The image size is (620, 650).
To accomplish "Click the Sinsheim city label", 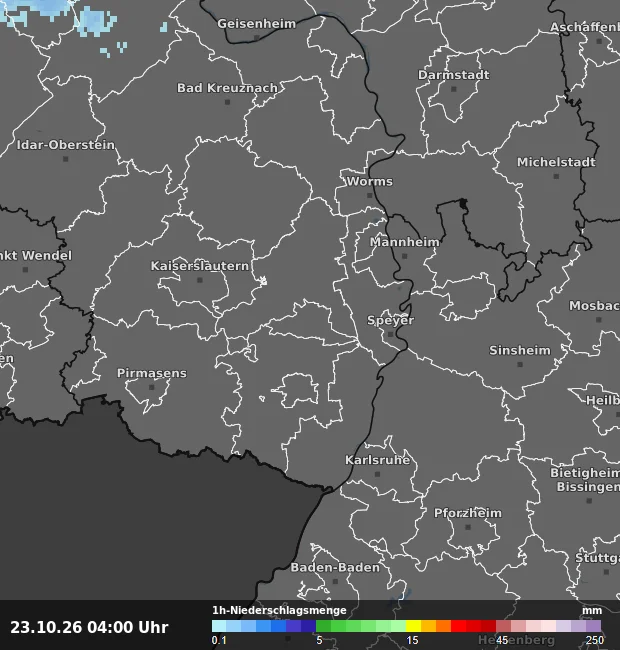I will click(520, 350).
